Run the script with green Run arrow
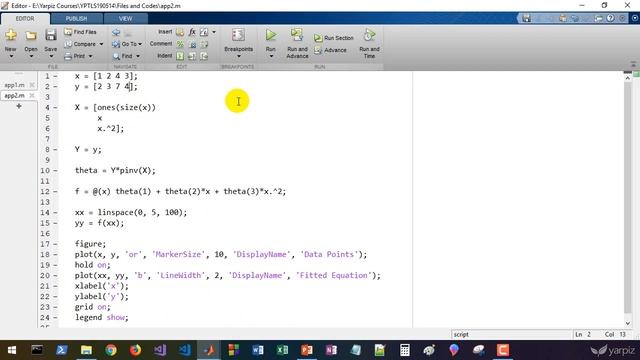 [x=271, y=35]
